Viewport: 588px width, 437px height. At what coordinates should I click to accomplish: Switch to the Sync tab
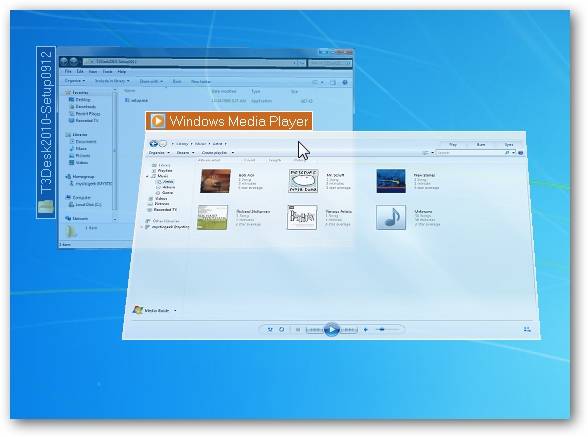[x=508, y=144]
